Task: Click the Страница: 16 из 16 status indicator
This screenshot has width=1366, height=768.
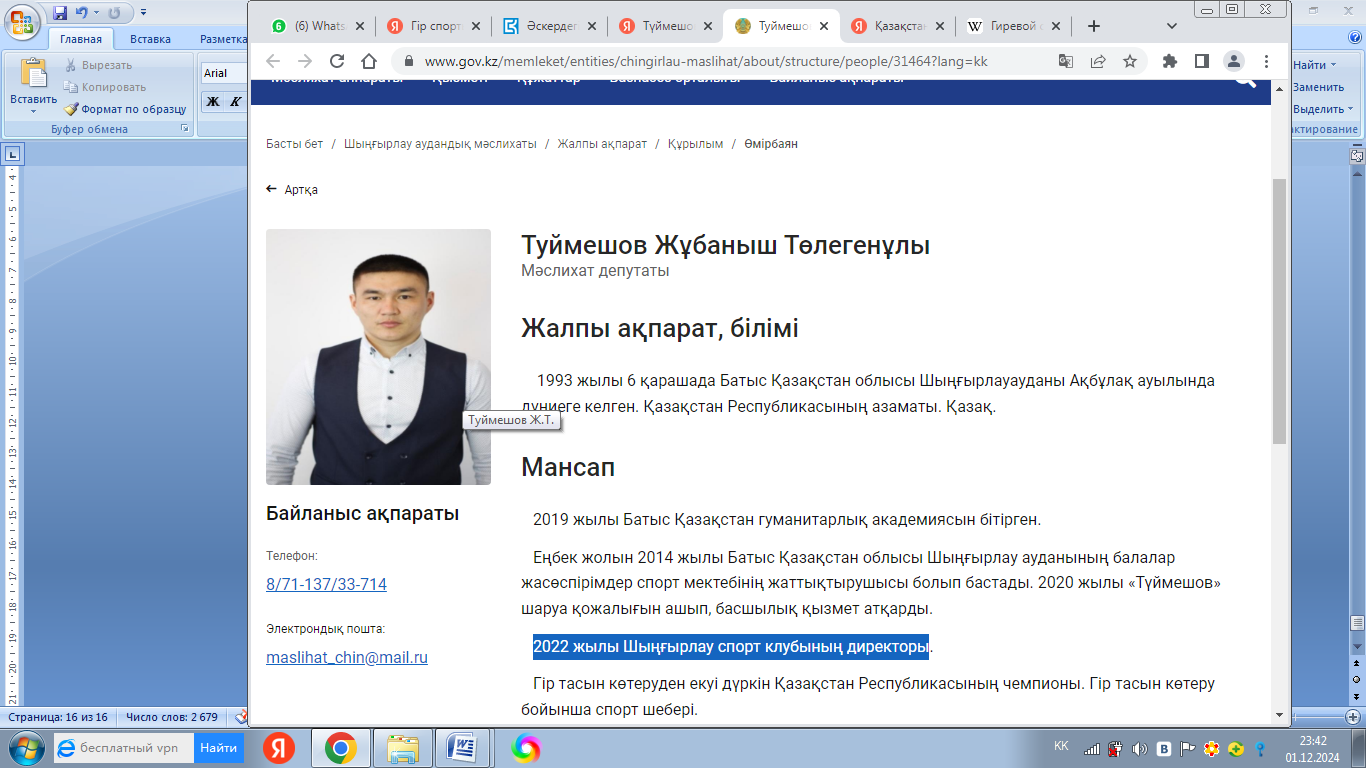Action: coord(58,717)
